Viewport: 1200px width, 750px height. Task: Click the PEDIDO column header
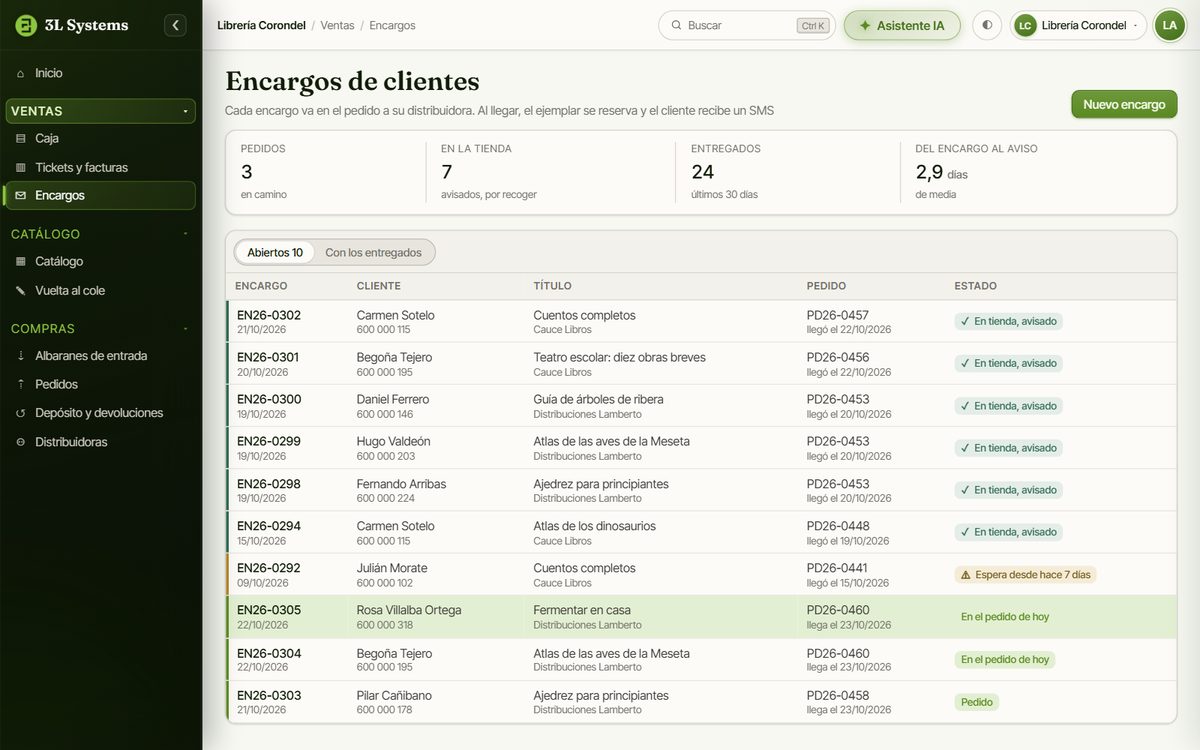pos(826,286)
